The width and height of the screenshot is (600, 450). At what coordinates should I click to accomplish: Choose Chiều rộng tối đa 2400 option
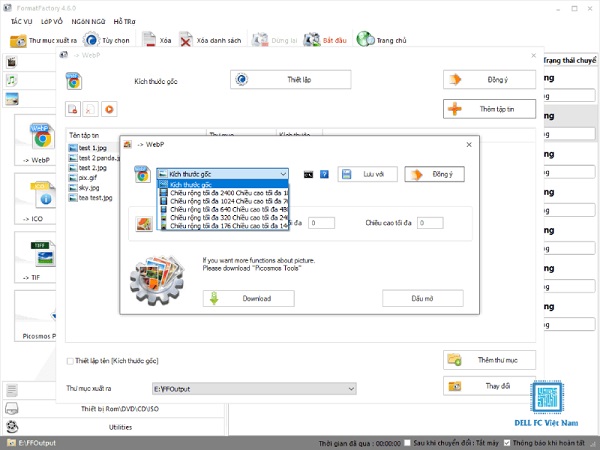pos(223,193)
